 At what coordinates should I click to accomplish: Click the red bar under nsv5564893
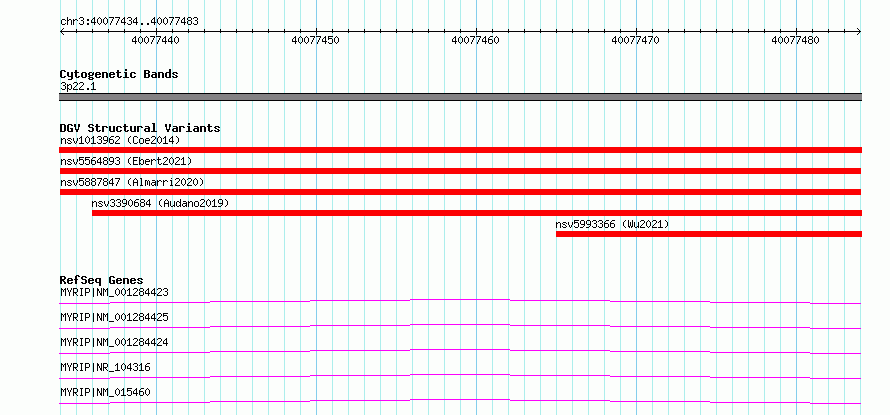click(460, 171)
